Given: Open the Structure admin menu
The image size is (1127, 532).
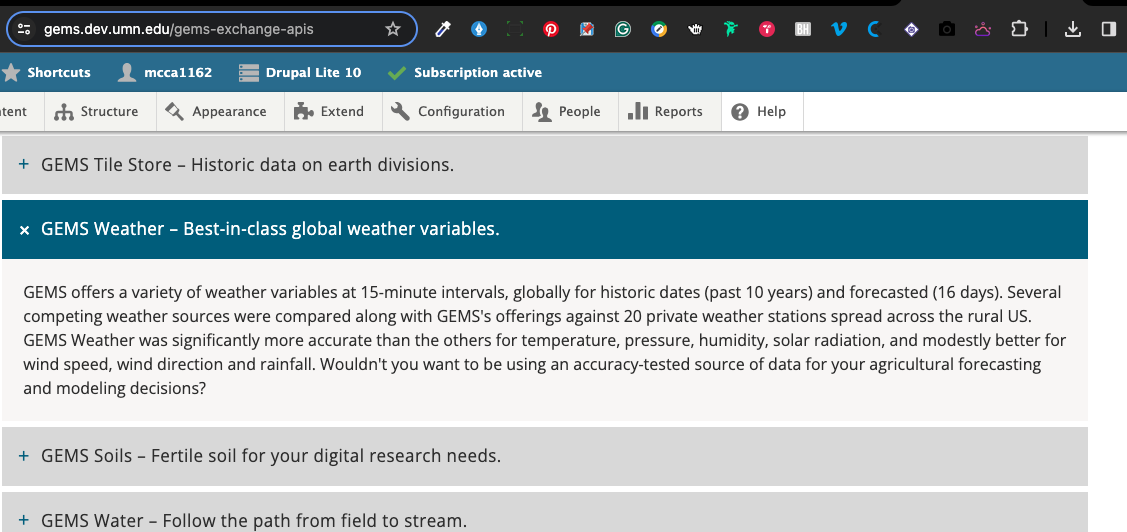Looking at the screenshot, I should [97, 112].
